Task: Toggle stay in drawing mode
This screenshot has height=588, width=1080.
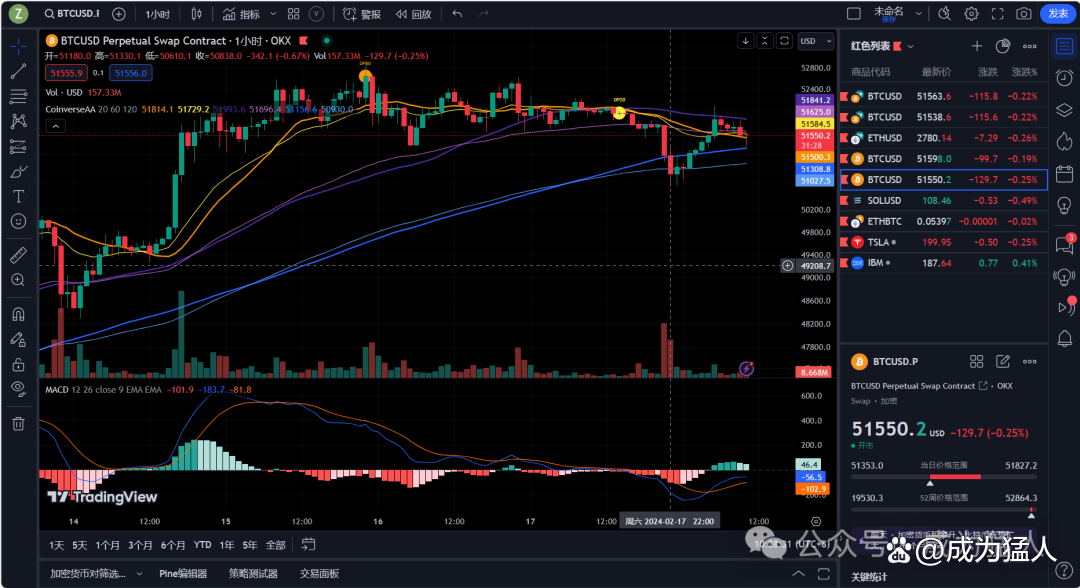Action: (x=19, y=339)
